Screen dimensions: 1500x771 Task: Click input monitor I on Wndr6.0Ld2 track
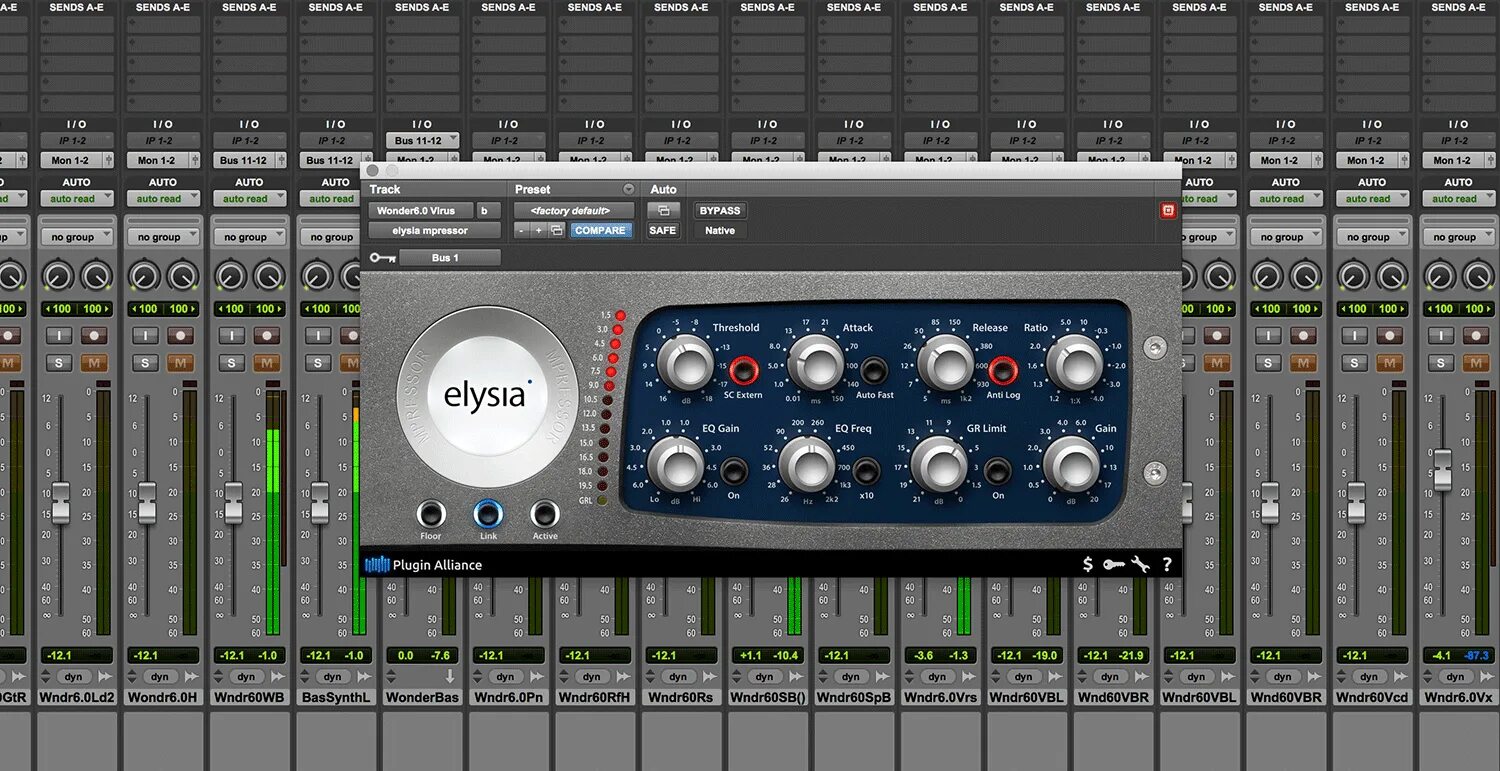click(x=59, y=336)
